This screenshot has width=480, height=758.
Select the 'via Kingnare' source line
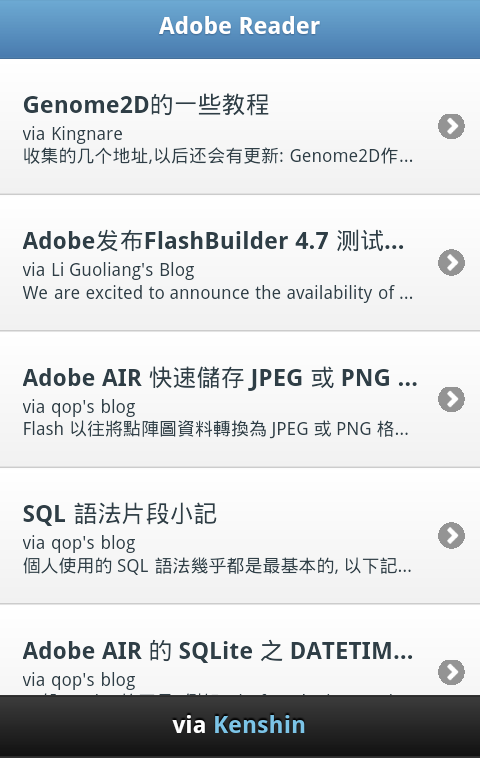[x=73, y=134]
